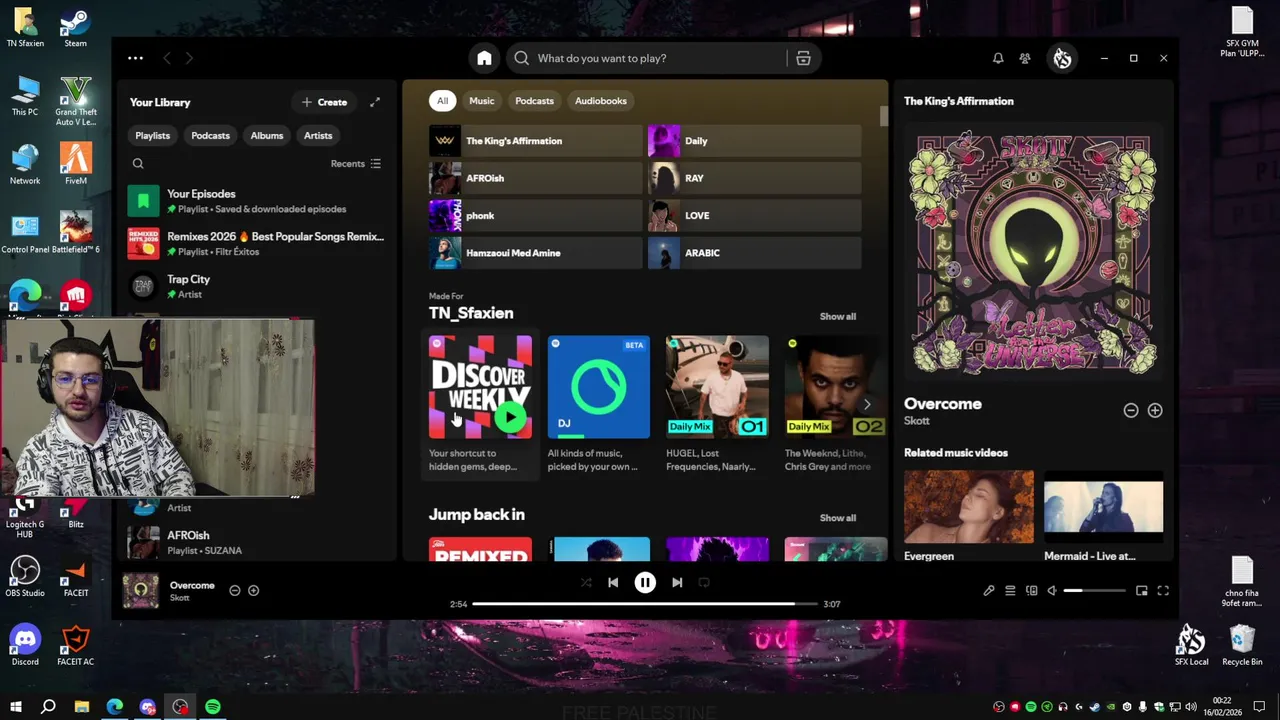The height and width of the screenshot is (720, 1280).
Task: Add Overcome to library in now-playing bar
Action: 253,591
